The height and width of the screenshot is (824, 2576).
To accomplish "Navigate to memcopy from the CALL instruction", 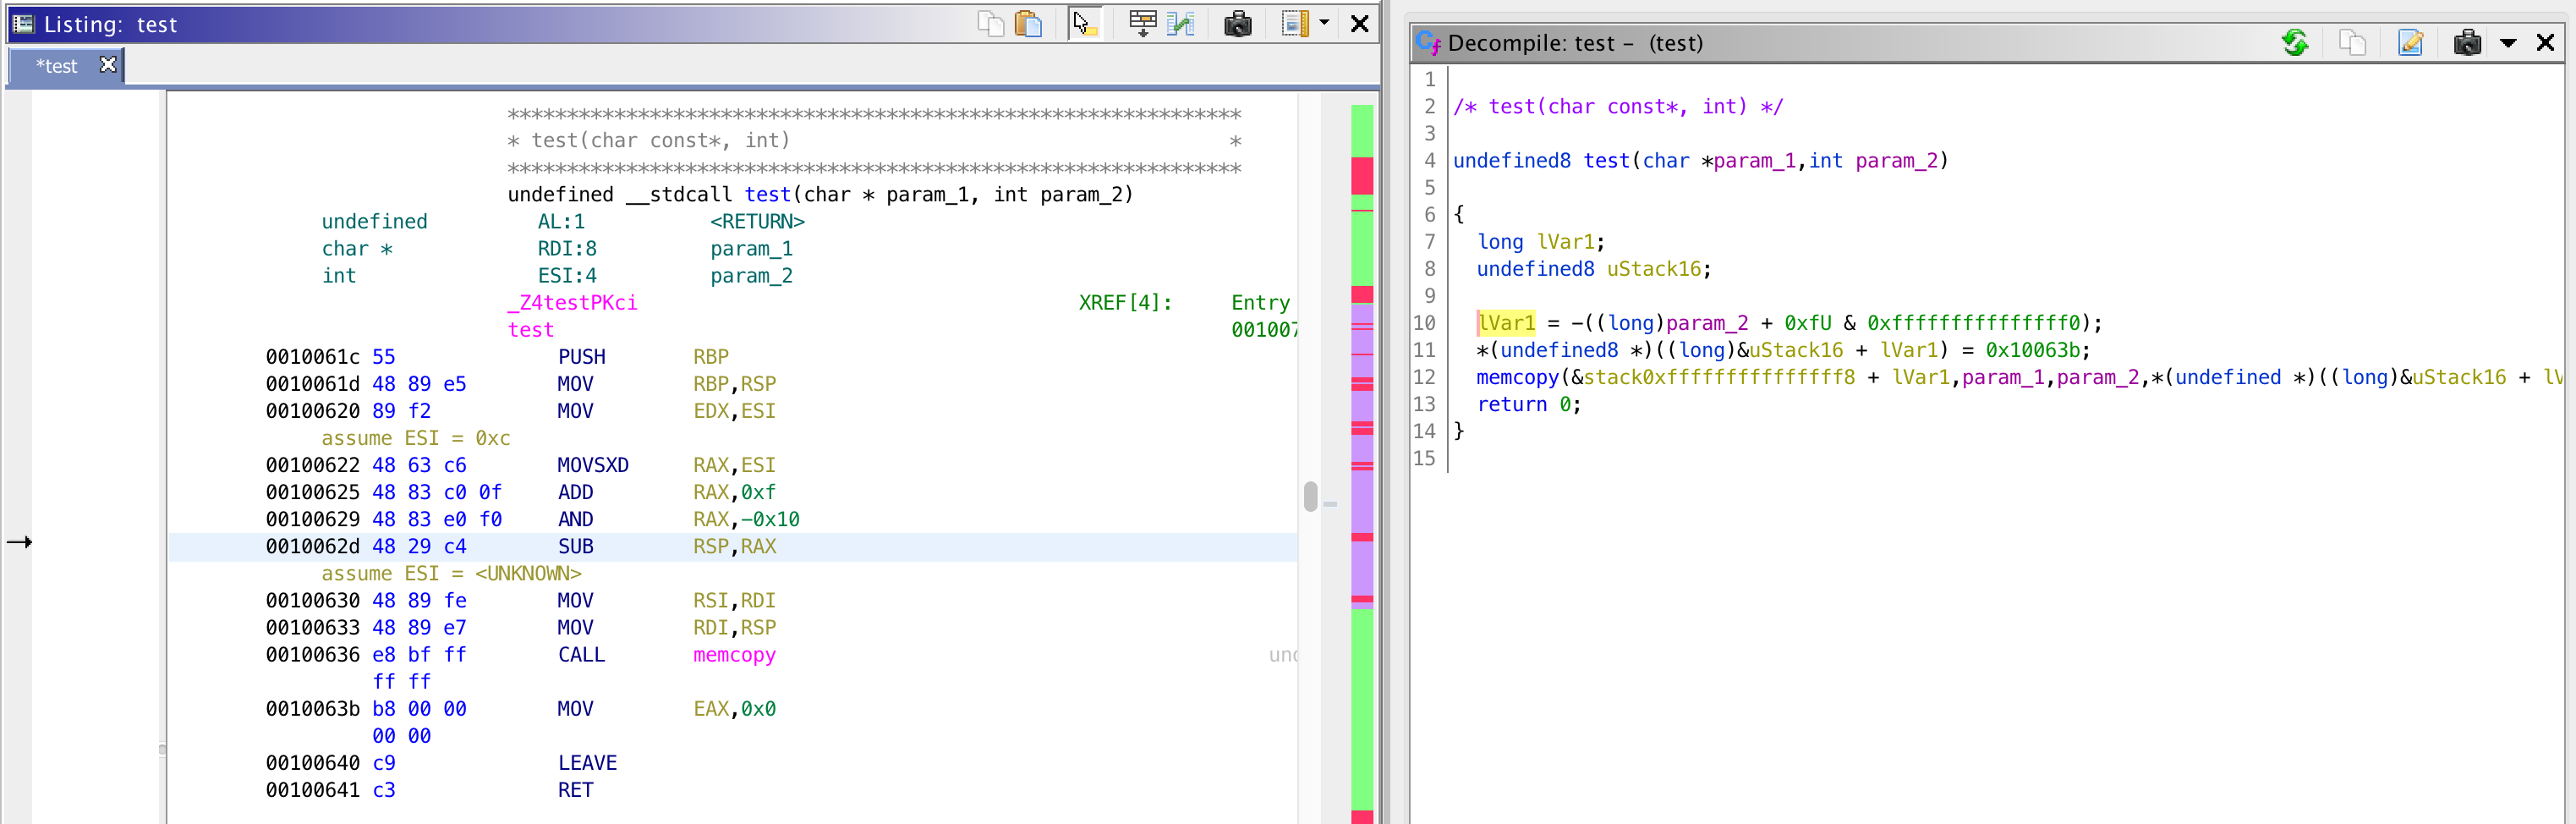I will pos(734,654).
